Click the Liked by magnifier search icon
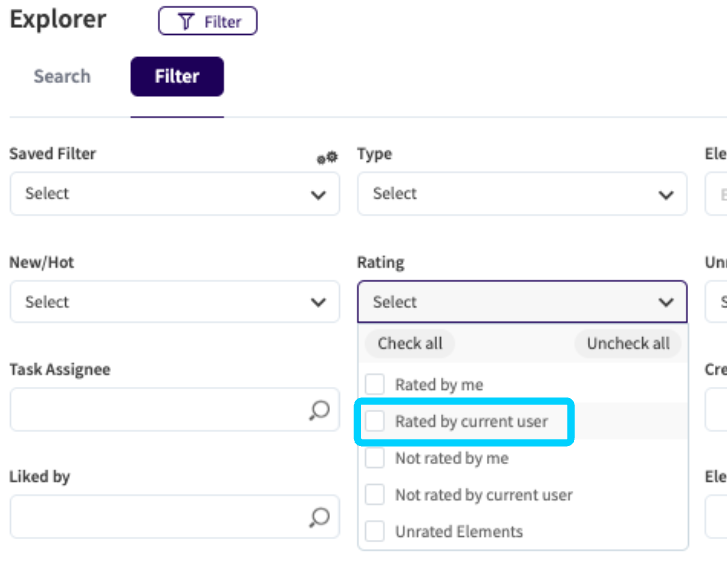Image resolution: width=727 pixels, height=563 pixels. pos(318,516)
